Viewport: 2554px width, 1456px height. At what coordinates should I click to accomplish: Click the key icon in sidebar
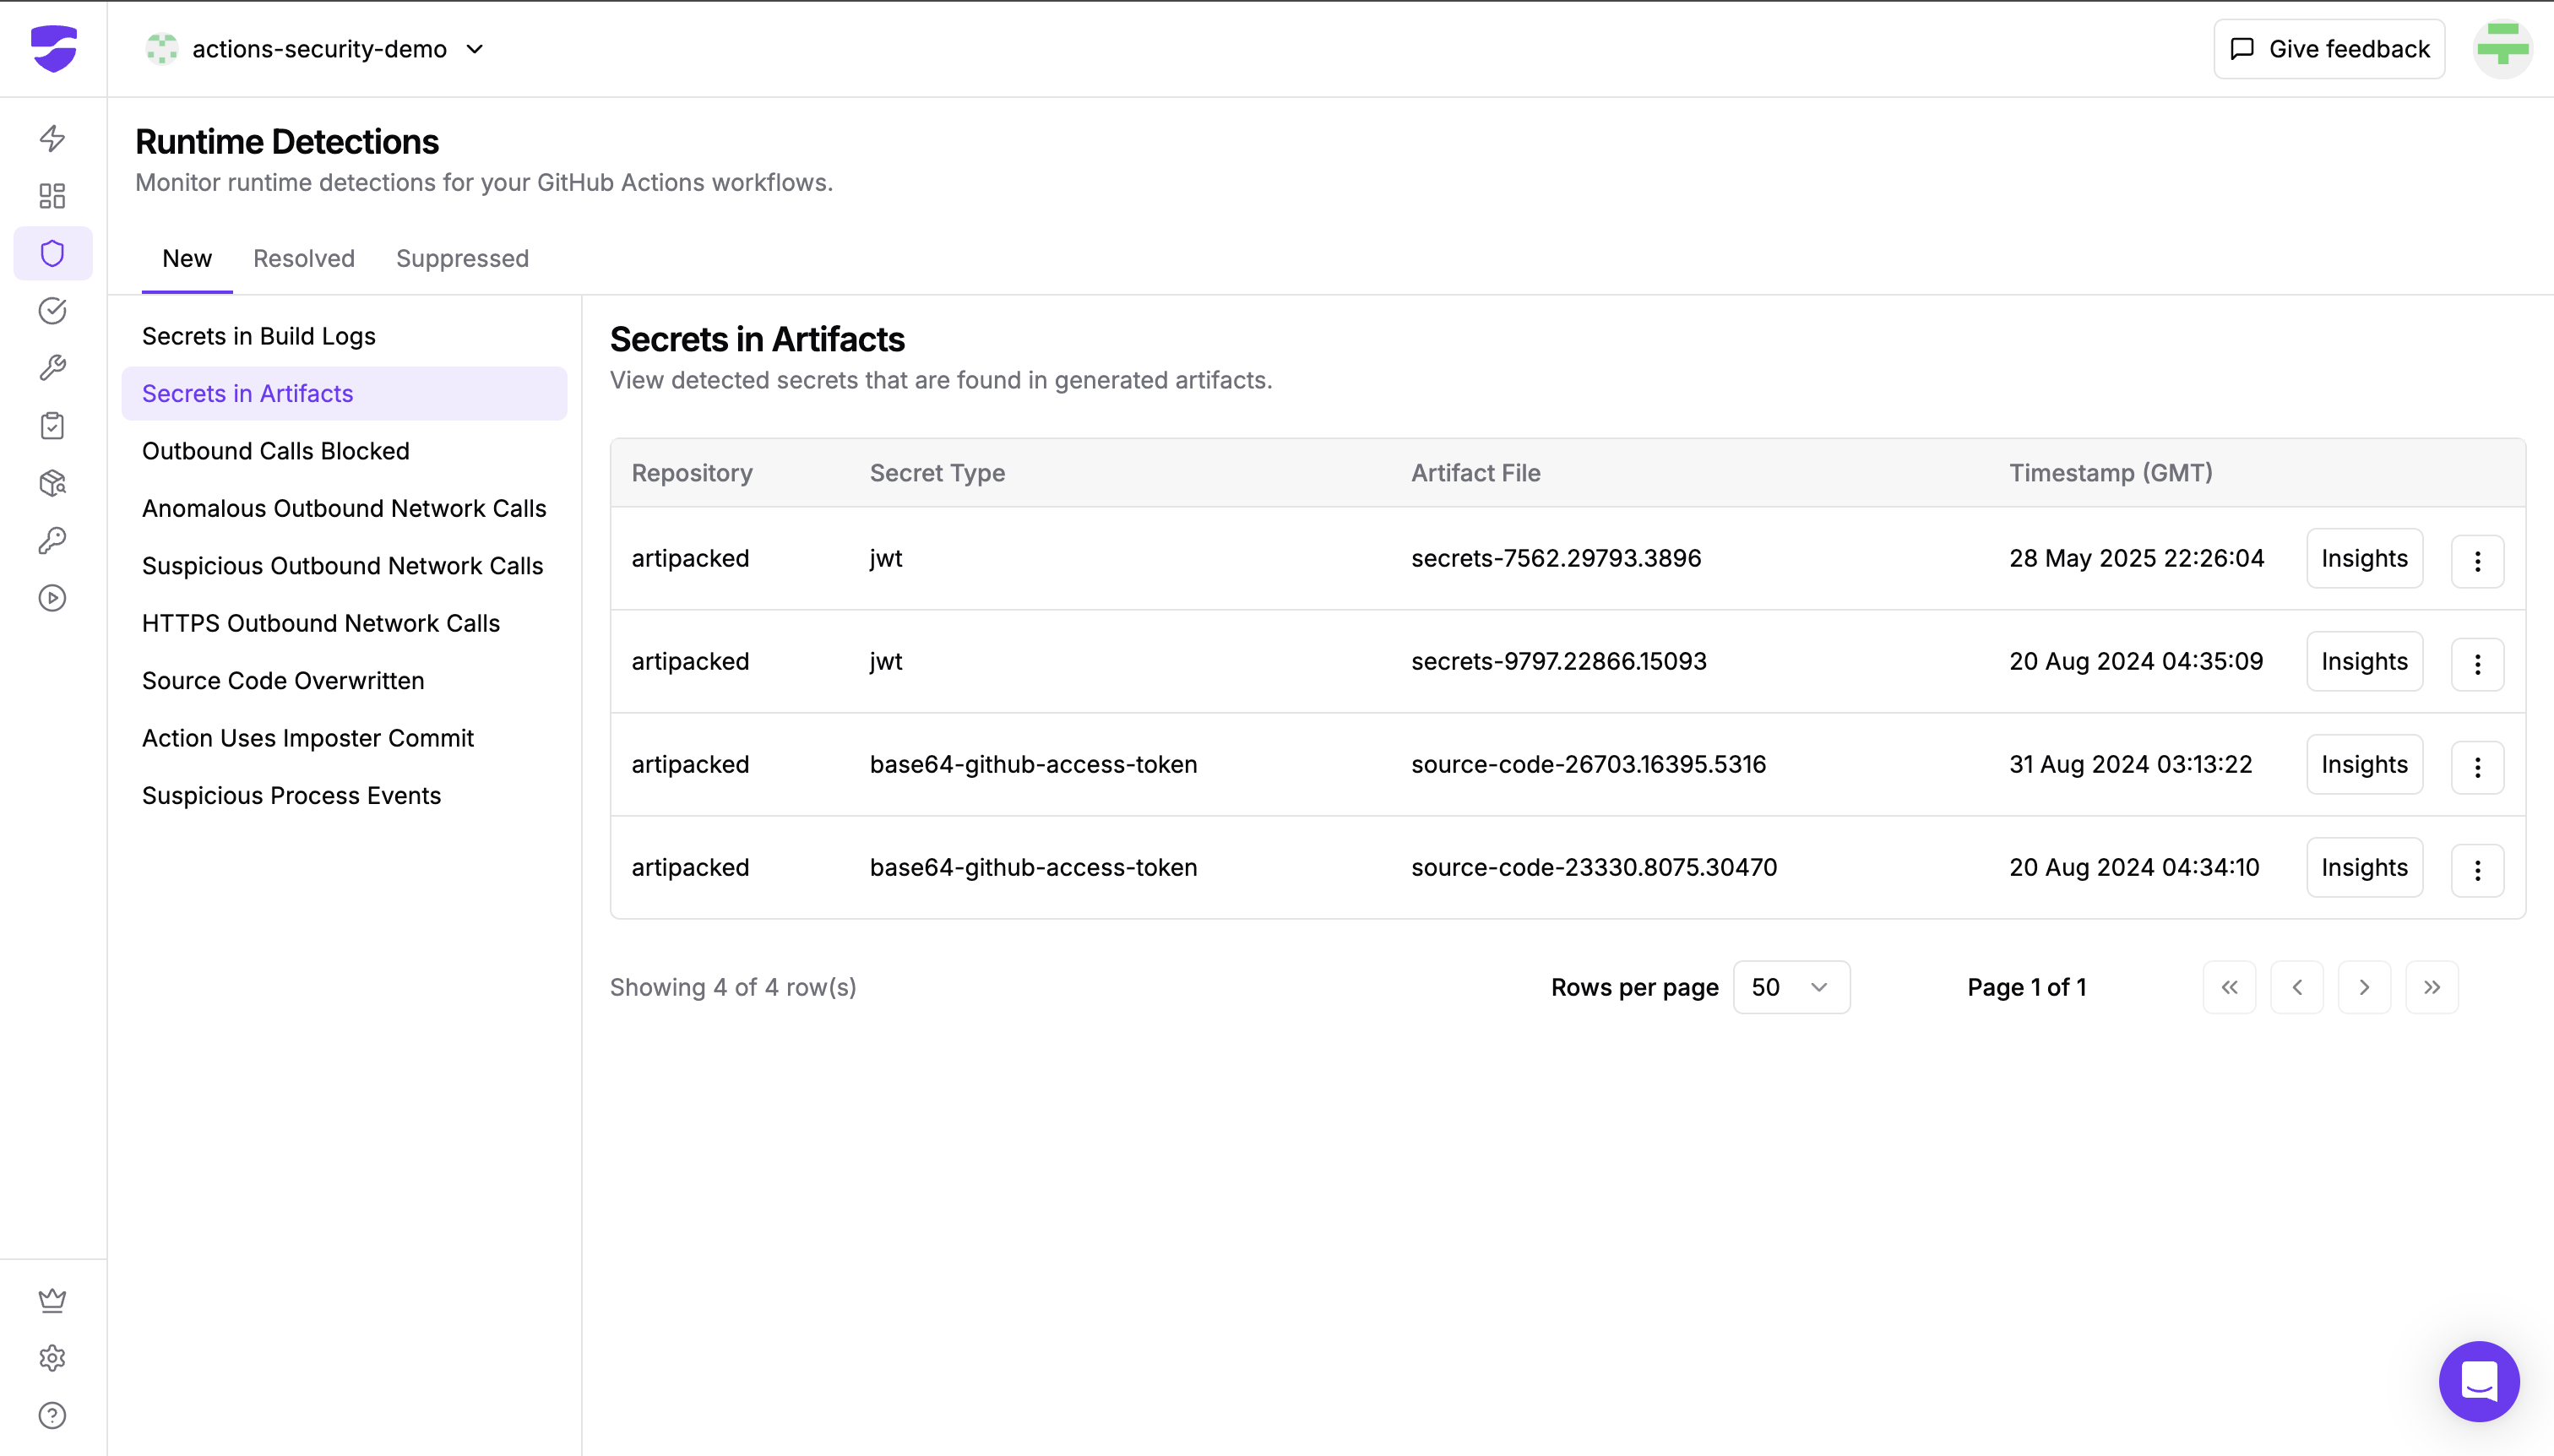52,541
